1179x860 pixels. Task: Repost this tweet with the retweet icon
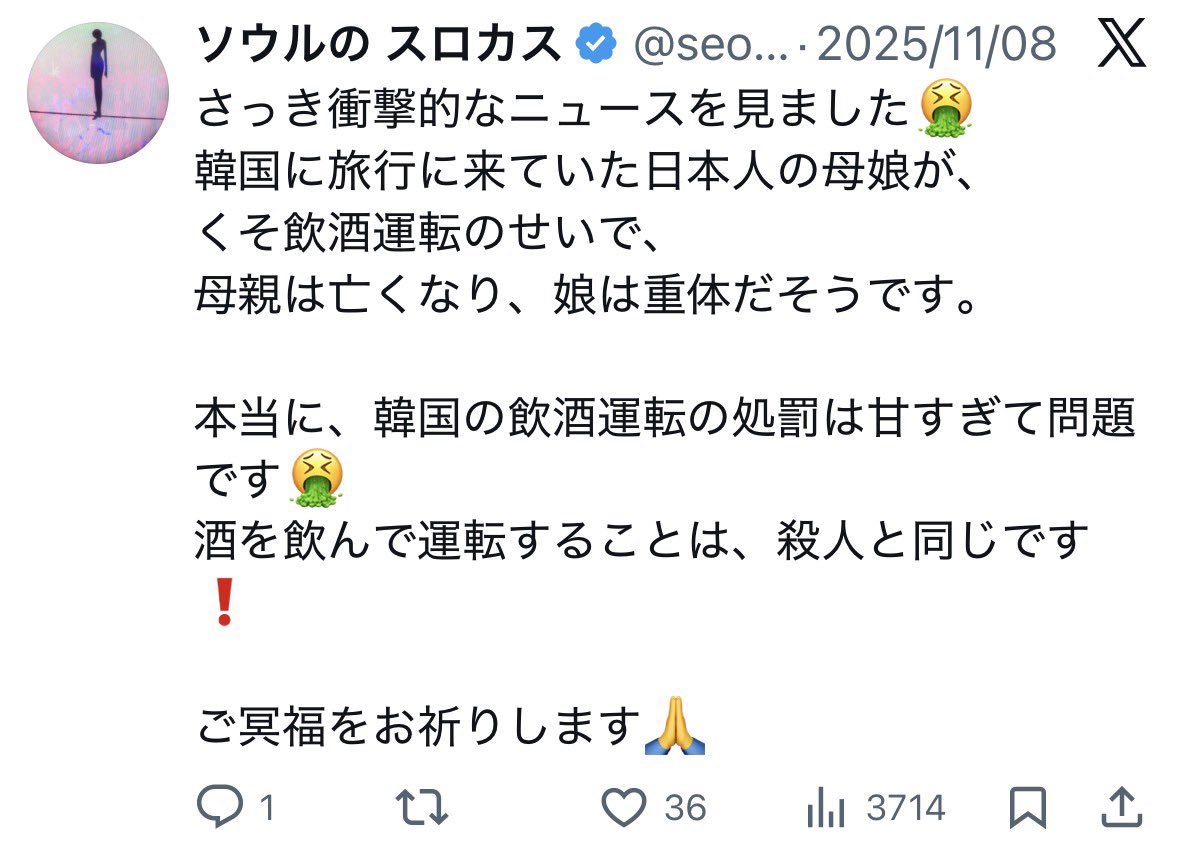422,807
